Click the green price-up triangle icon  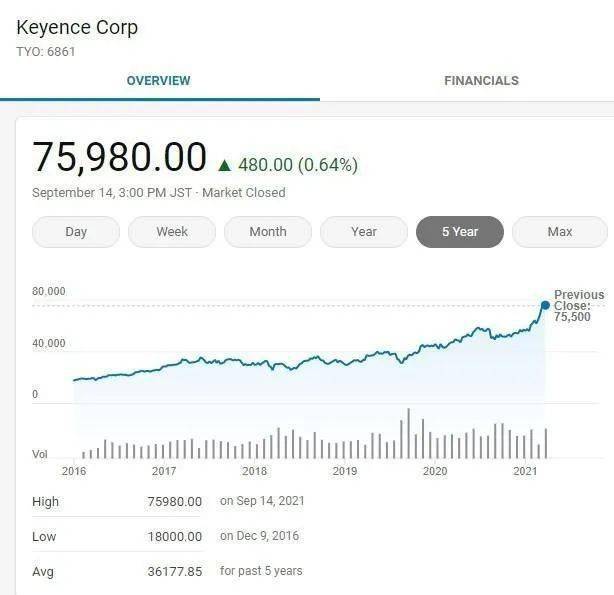click(224, 165)
